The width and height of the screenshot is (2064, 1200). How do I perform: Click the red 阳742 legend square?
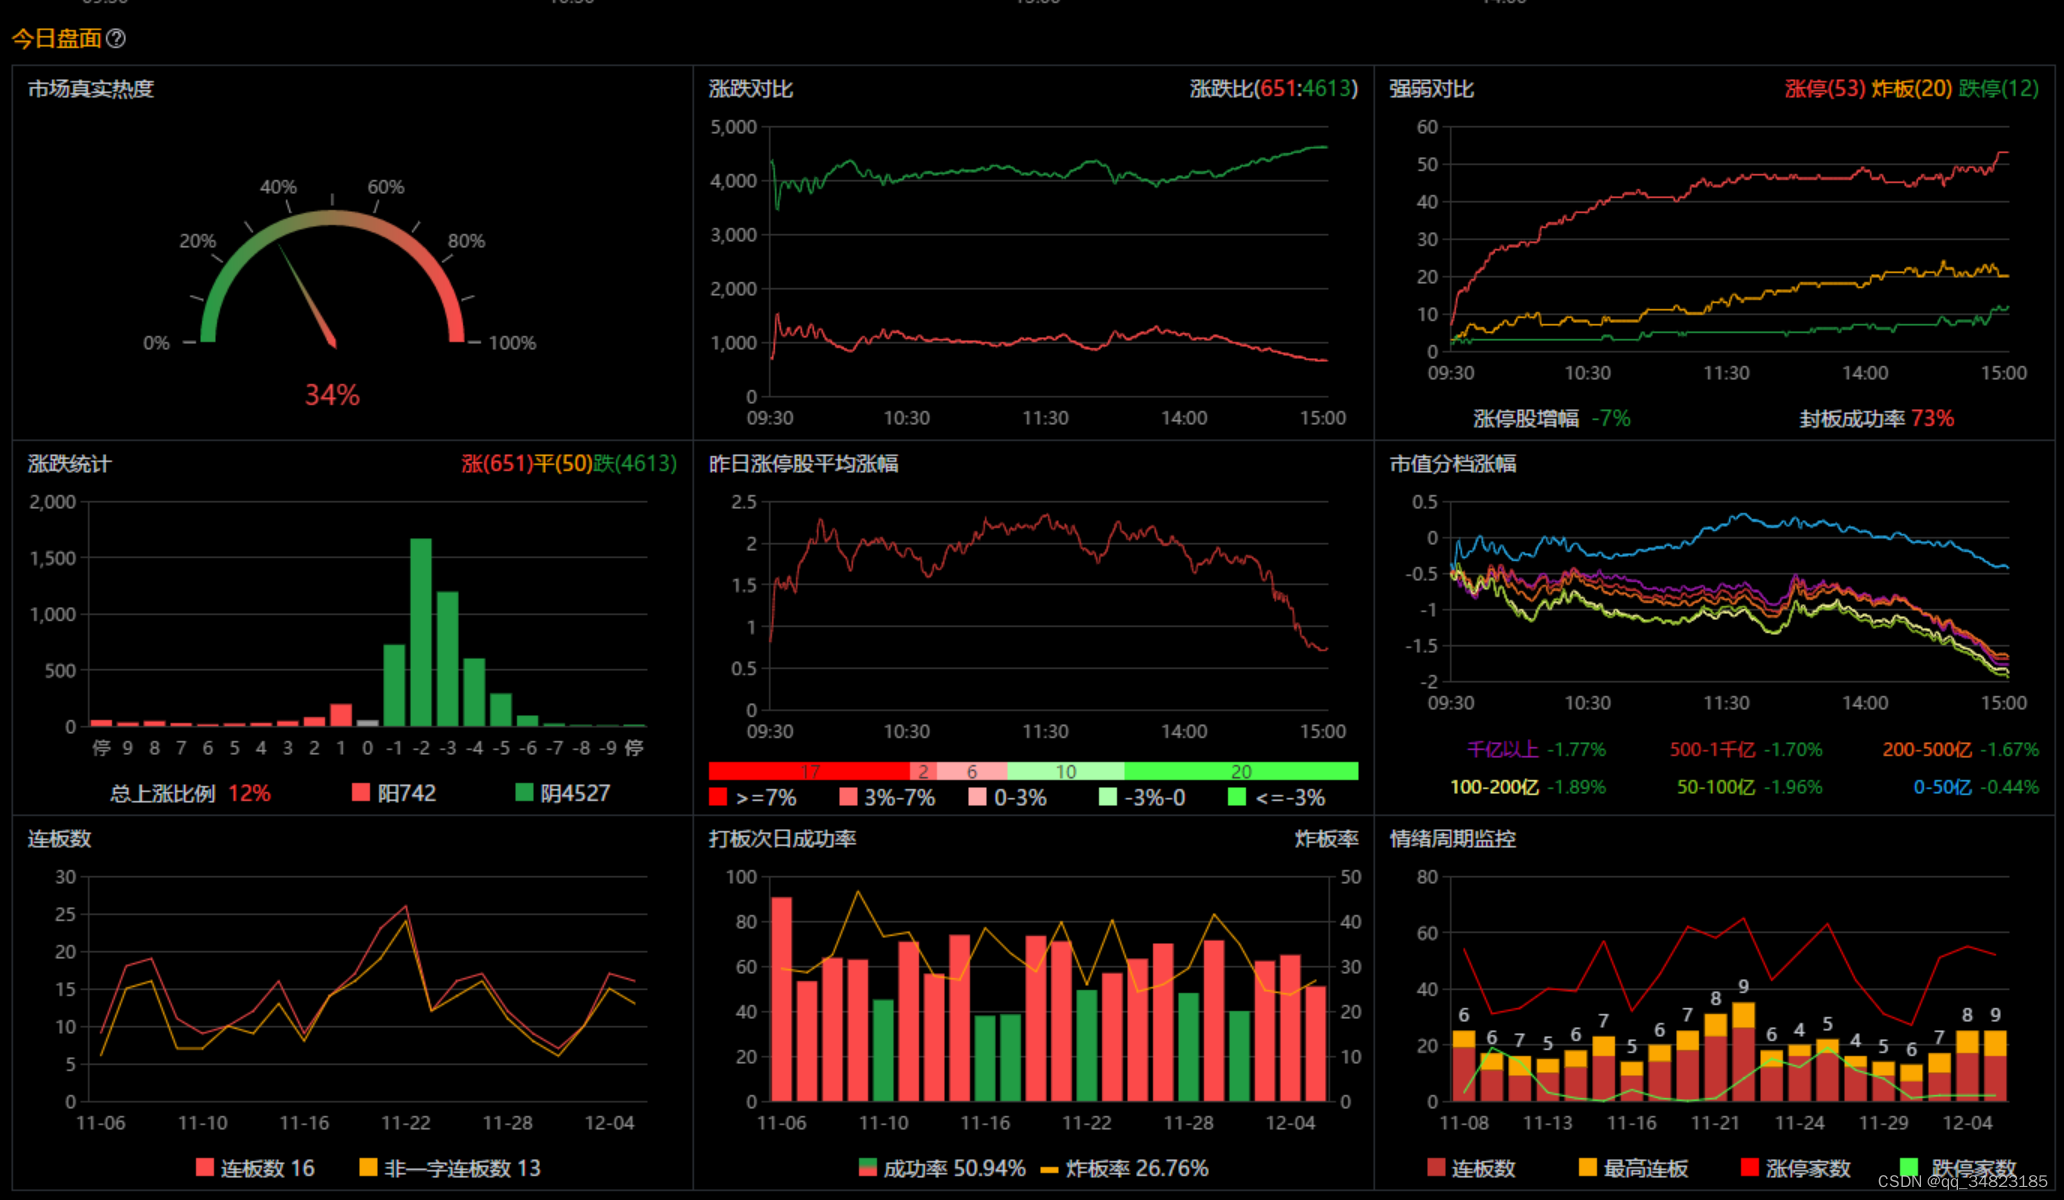(x=361, y=793)
